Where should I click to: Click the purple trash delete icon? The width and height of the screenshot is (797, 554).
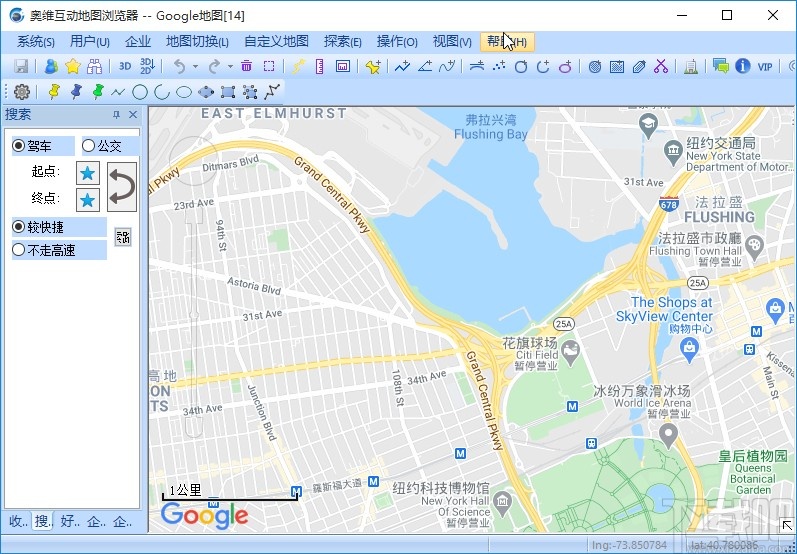tap(247, 66)
